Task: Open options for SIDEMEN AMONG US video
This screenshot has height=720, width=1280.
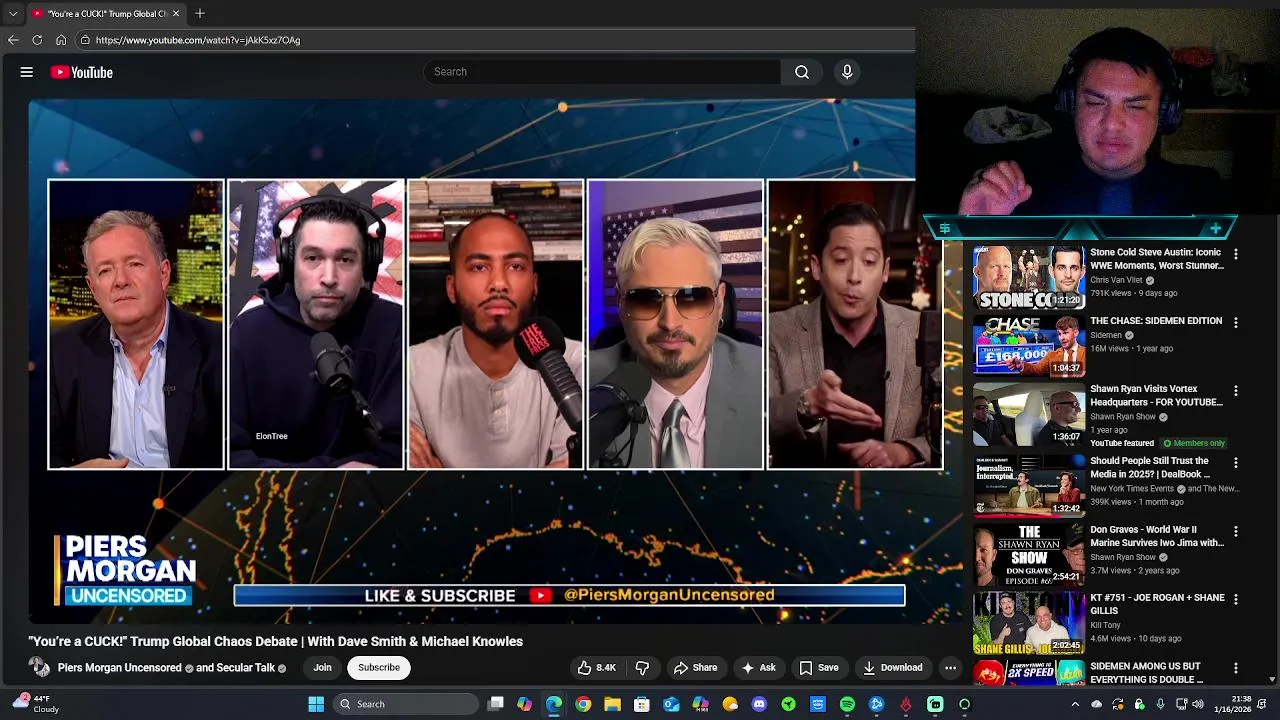Action: click(1235, 667)
